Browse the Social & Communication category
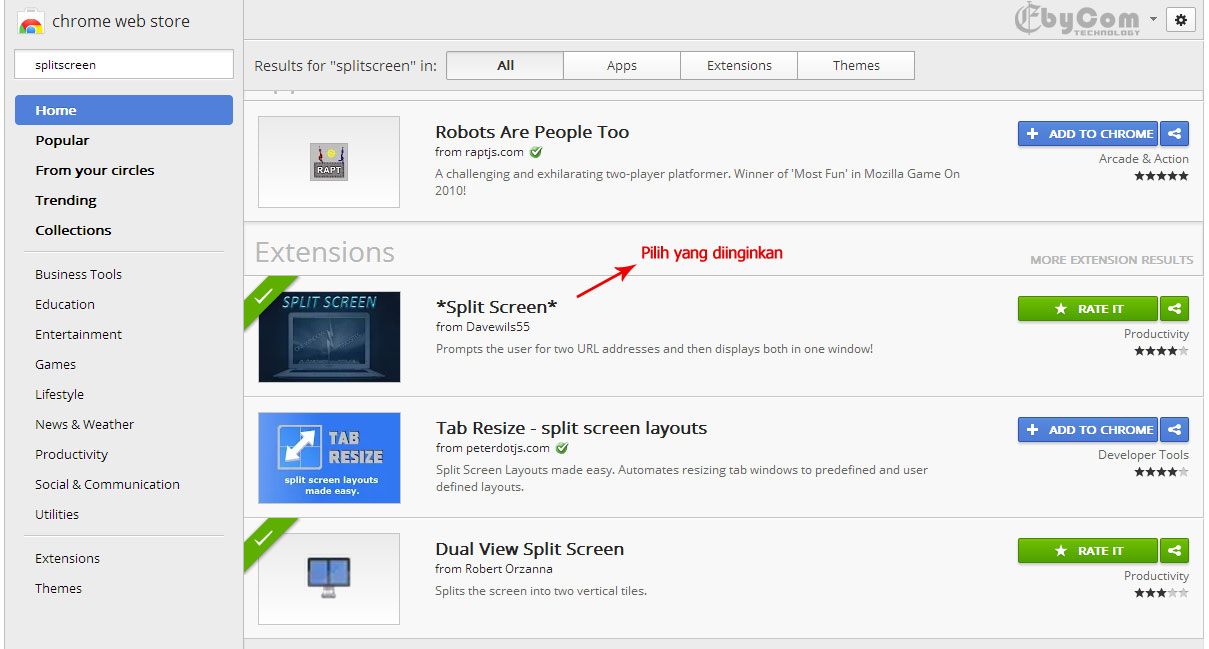 (x=107, y=484)
